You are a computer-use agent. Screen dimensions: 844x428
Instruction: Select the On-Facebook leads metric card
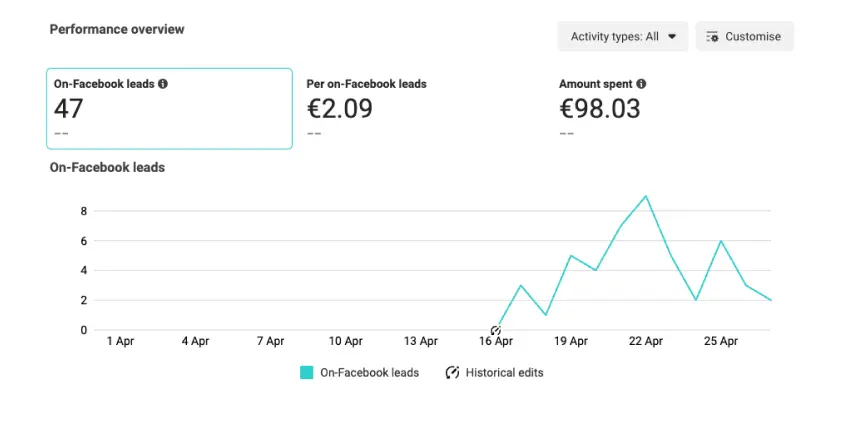point(170,108)
